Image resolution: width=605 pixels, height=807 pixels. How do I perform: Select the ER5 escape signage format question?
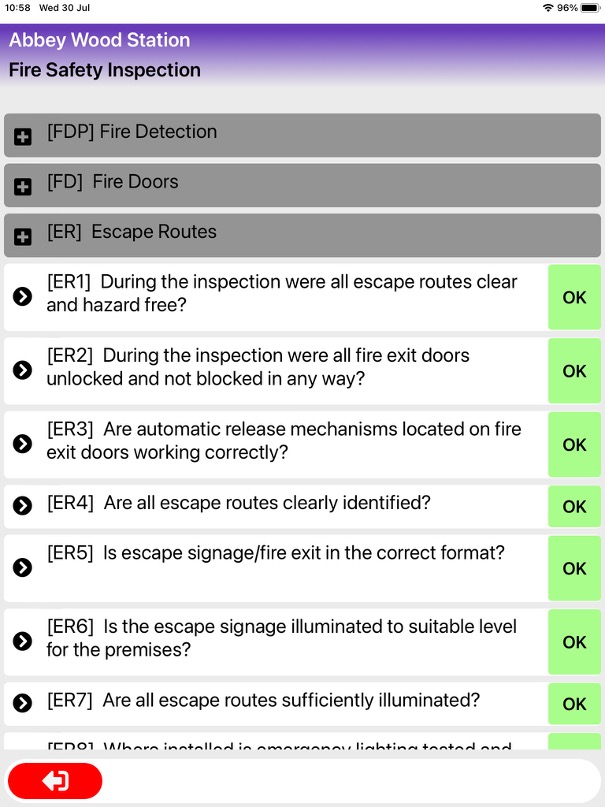[x=275, y=553]
